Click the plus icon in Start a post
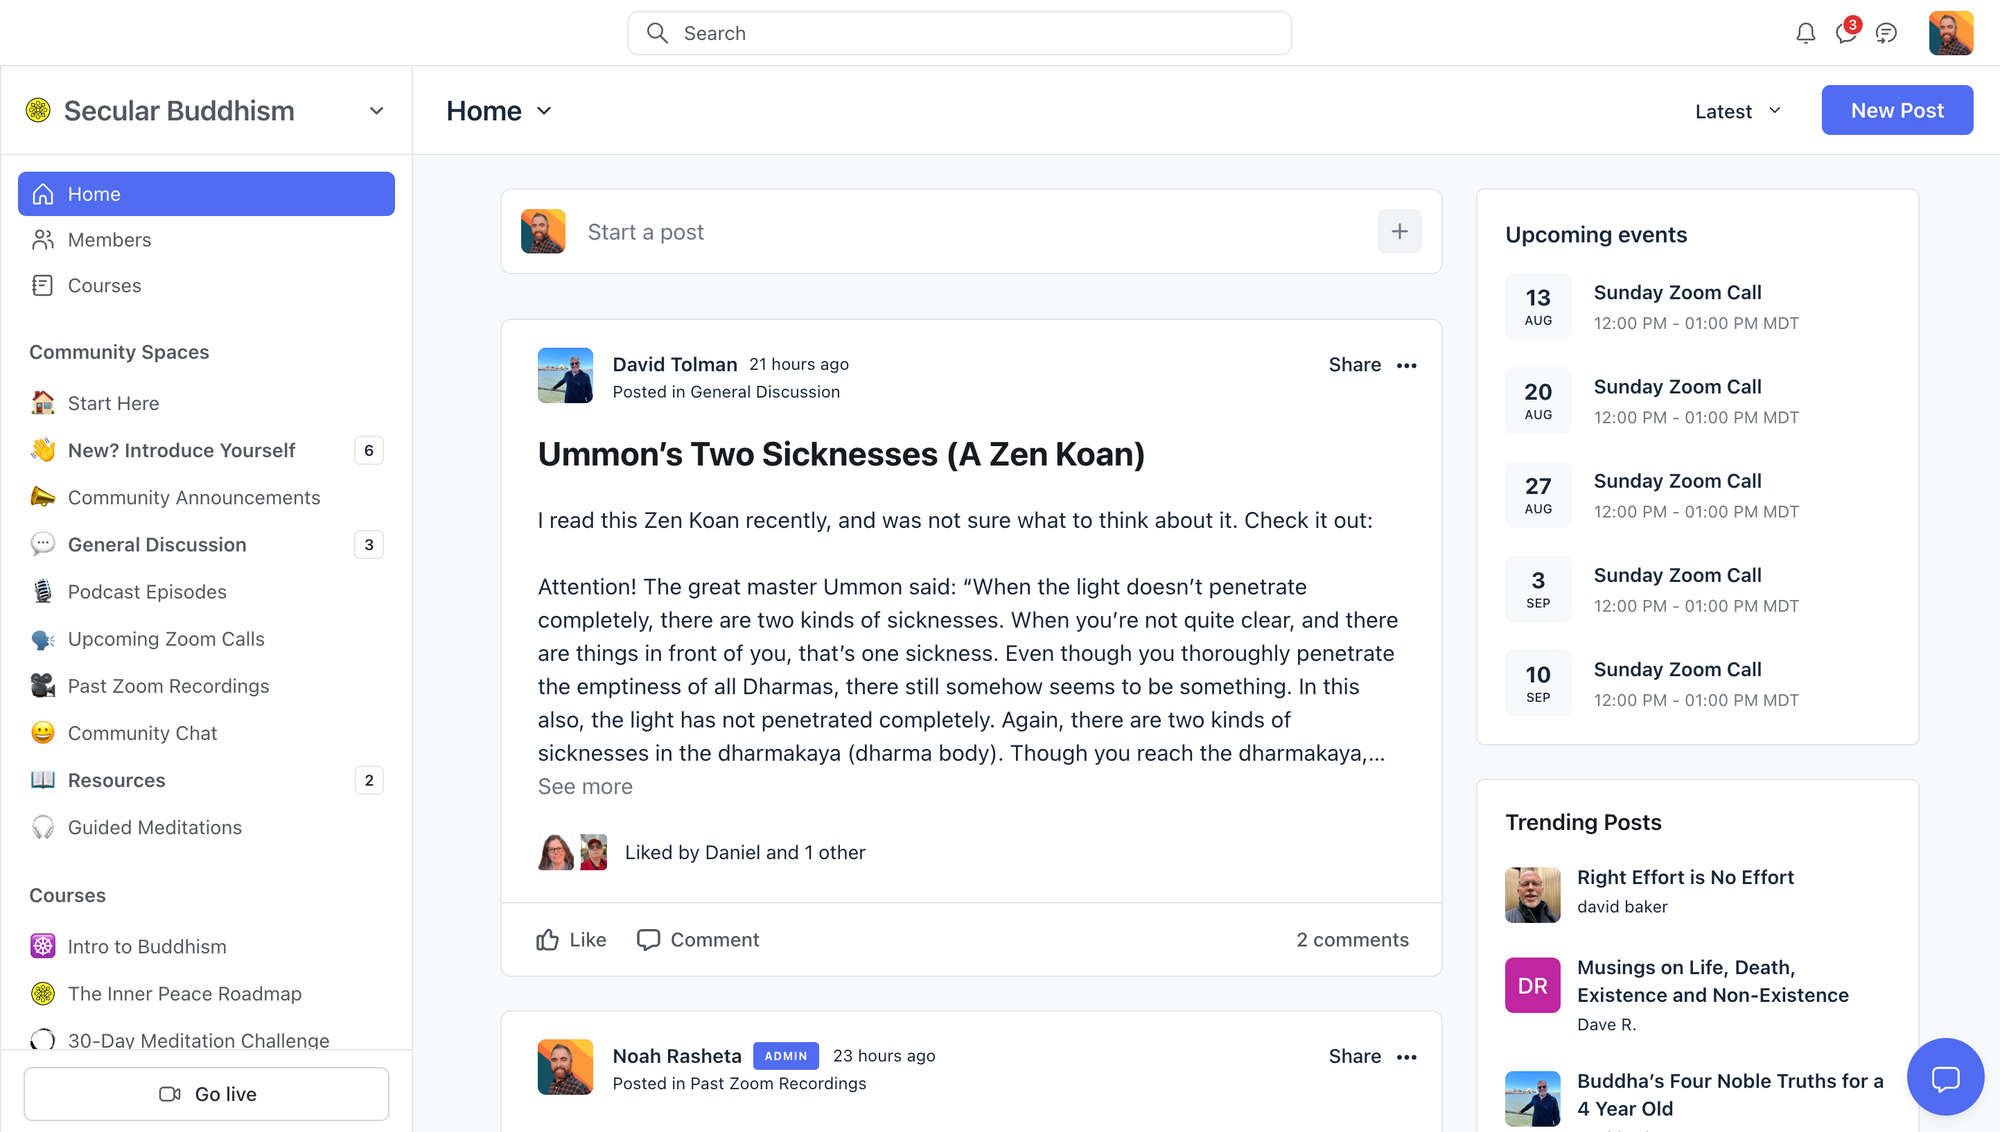This screenshot has height=1132, width=2000. [1399, 232]
